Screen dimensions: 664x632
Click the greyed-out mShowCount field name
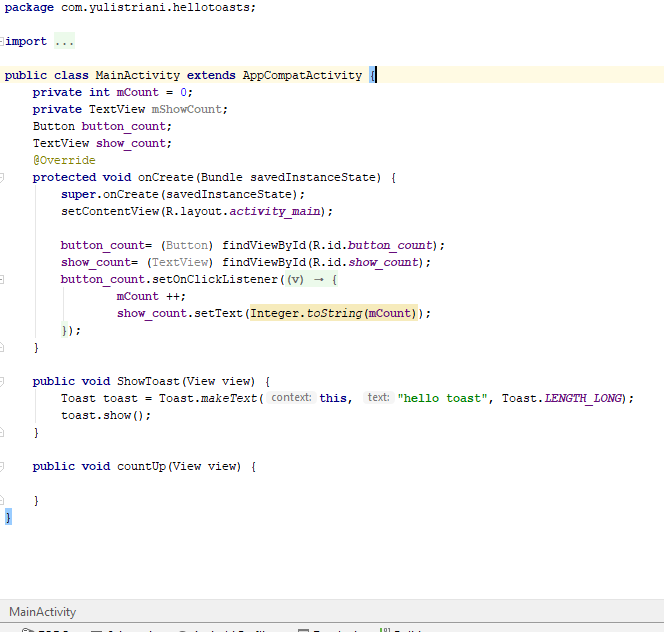point(187,109)
